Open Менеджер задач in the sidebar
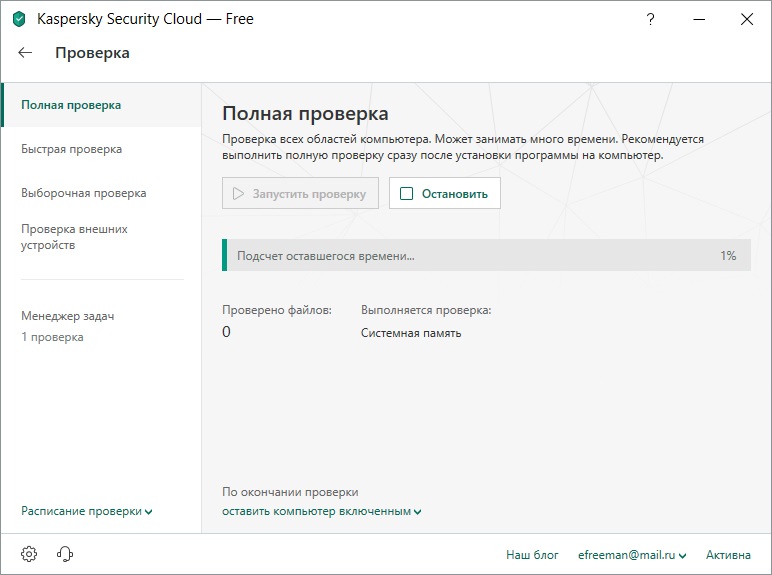The width and height of the screenshot is (772, 575). coord(68,316)
